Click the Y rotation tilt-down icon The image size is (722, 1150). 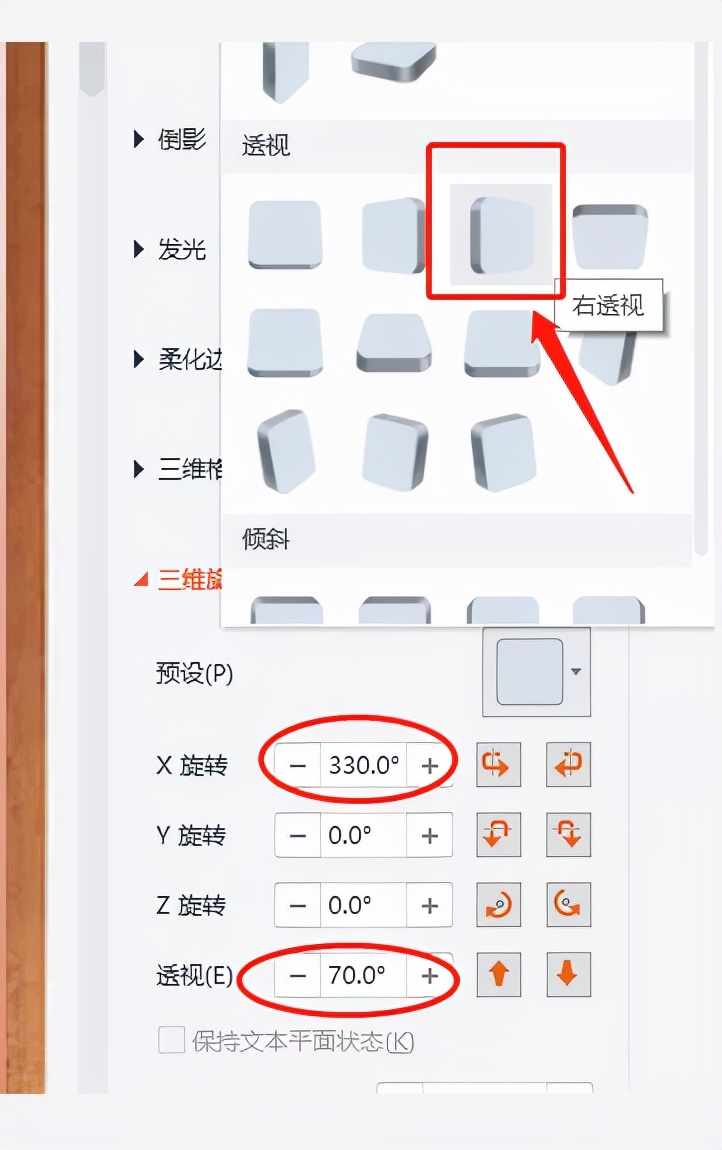[x=568, y=835]
